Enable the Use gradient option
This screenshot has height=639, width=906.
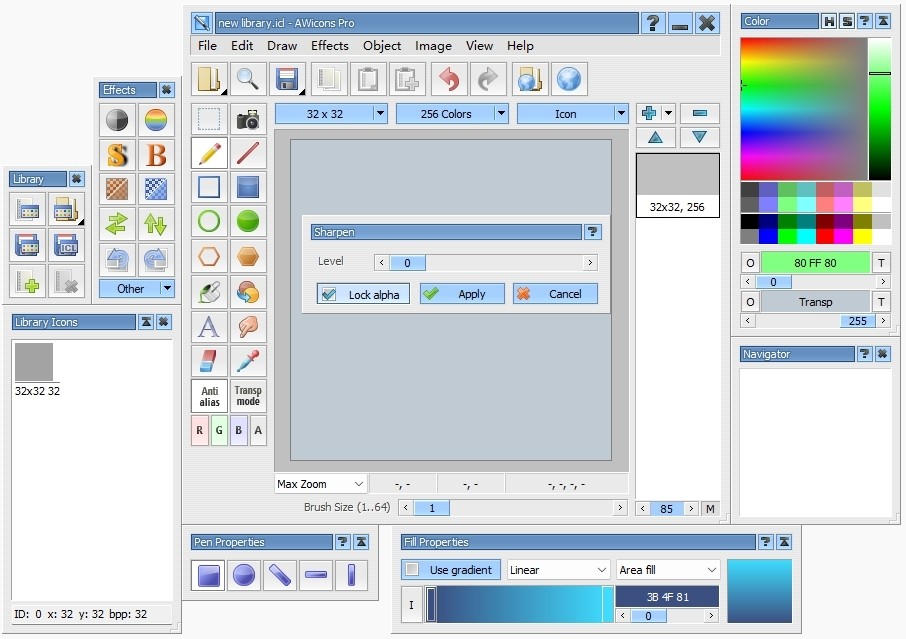(x=450, y=569)
